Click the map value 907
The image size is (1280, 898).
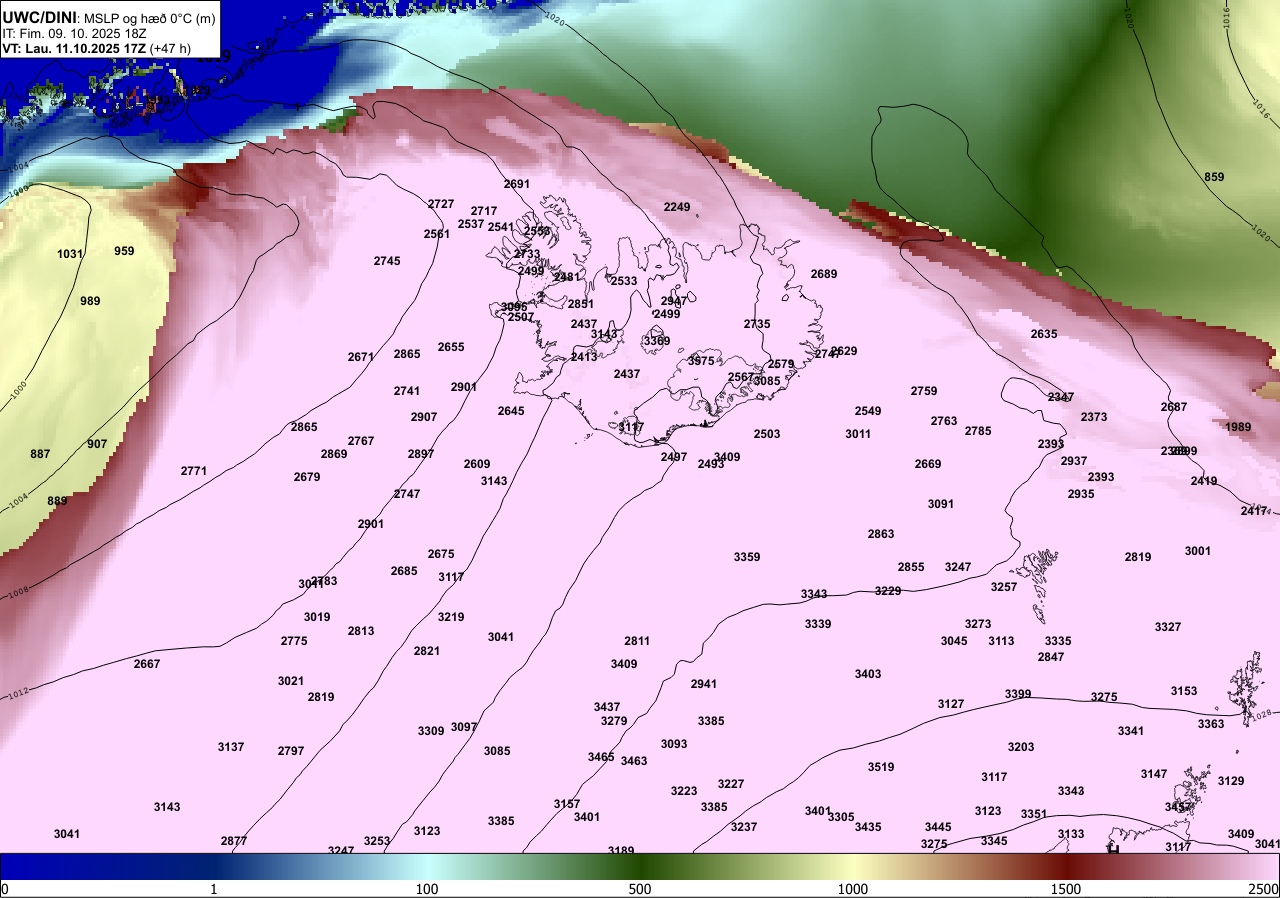point(97,444)
